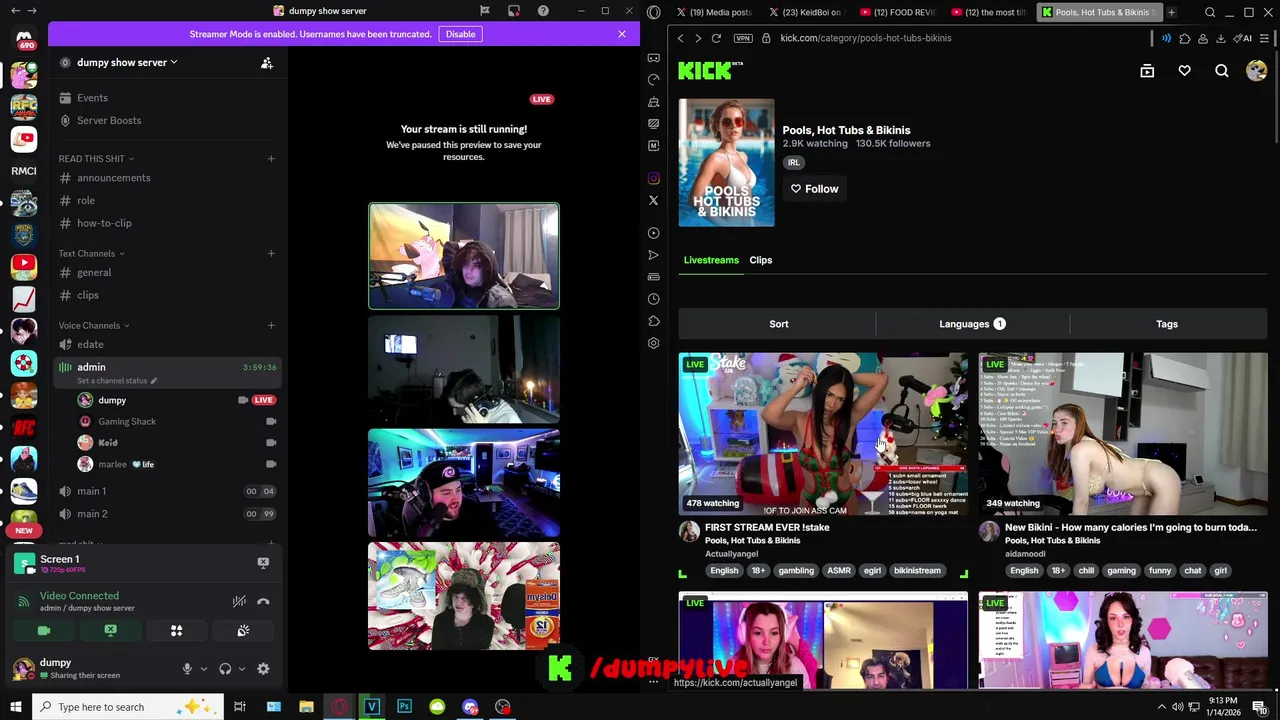This screenshot has width=1280, height=720.
Task: Add channel to READ THIS SHIT category
Action: (271, 158)
